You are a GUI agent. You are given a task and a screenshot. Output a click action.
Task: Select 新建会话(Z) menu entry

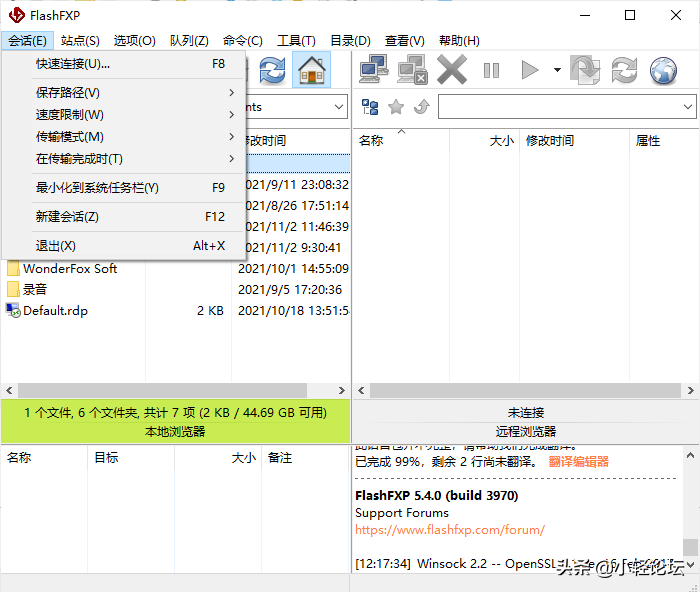click(x=124, y=217)
